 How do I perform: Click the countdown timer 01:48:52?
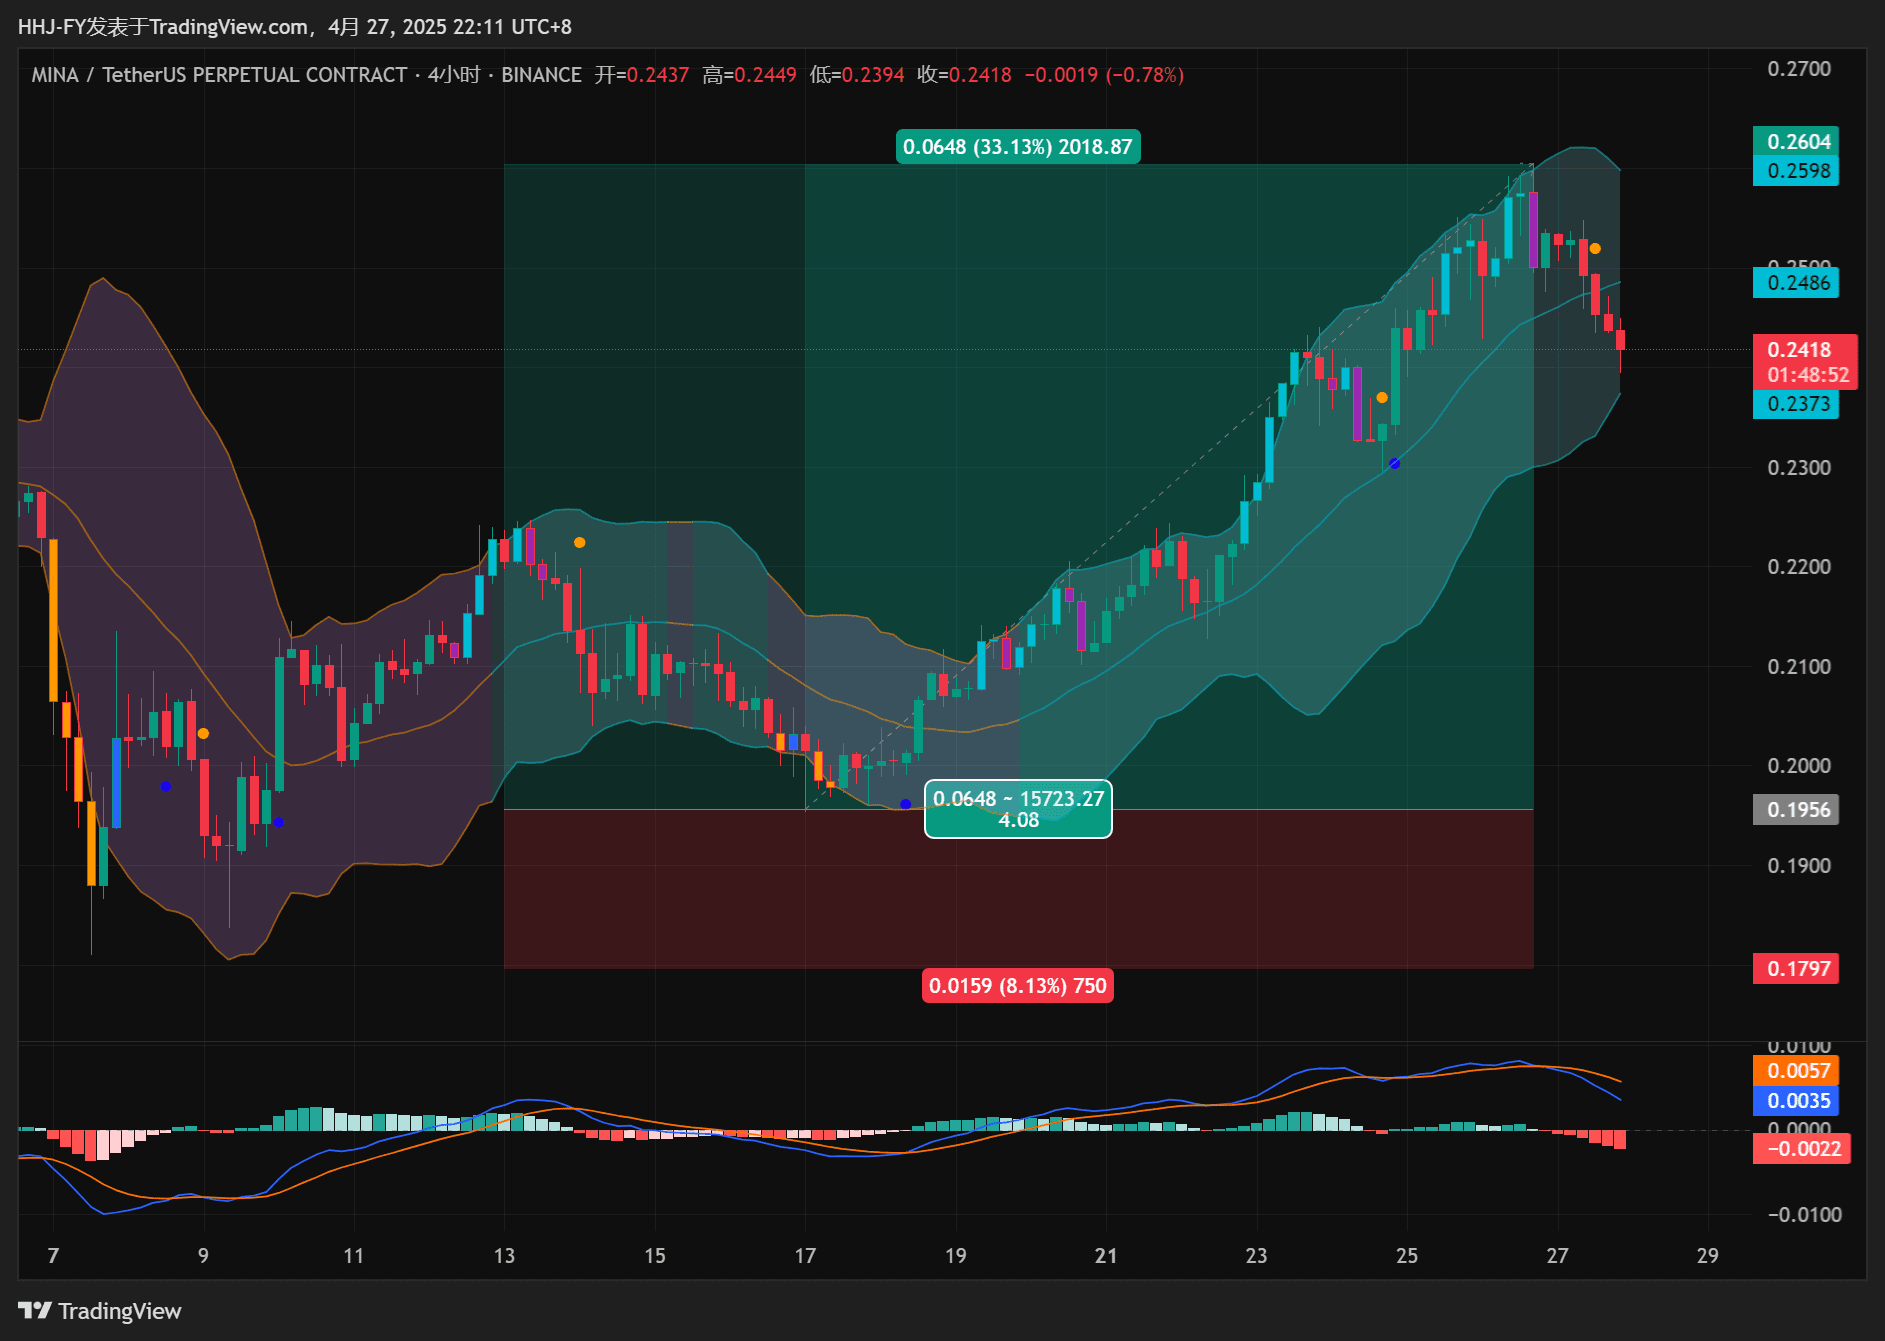pyautogui.click(x=1808, y=375)
